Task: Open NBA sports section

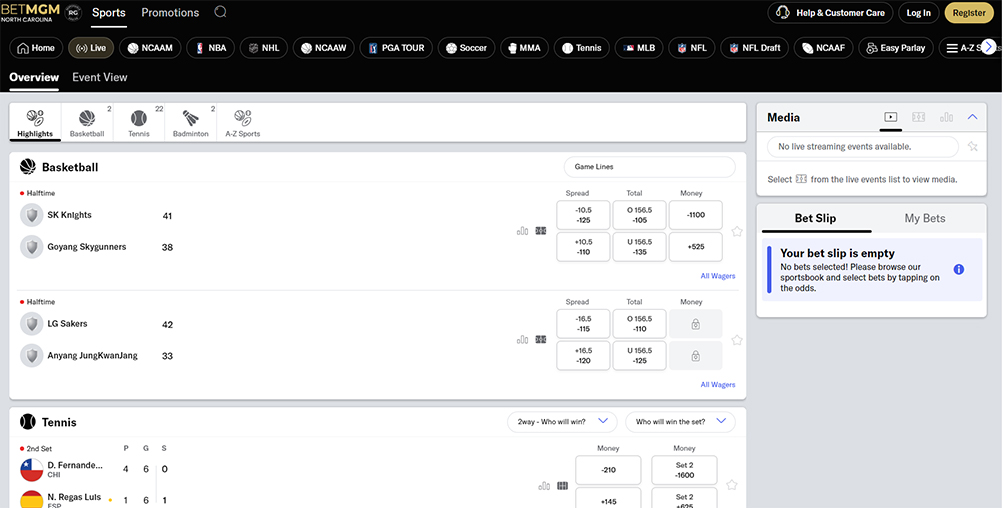Action: pos(211,48)
